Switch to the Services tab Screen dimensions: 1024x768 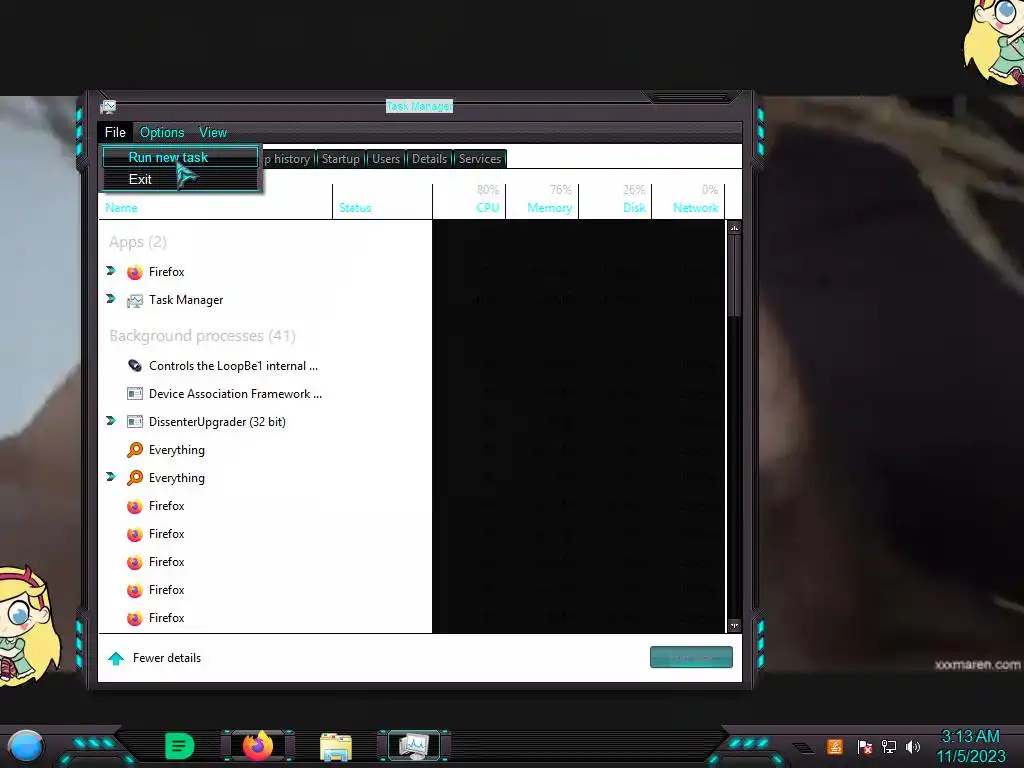[480, 159]
